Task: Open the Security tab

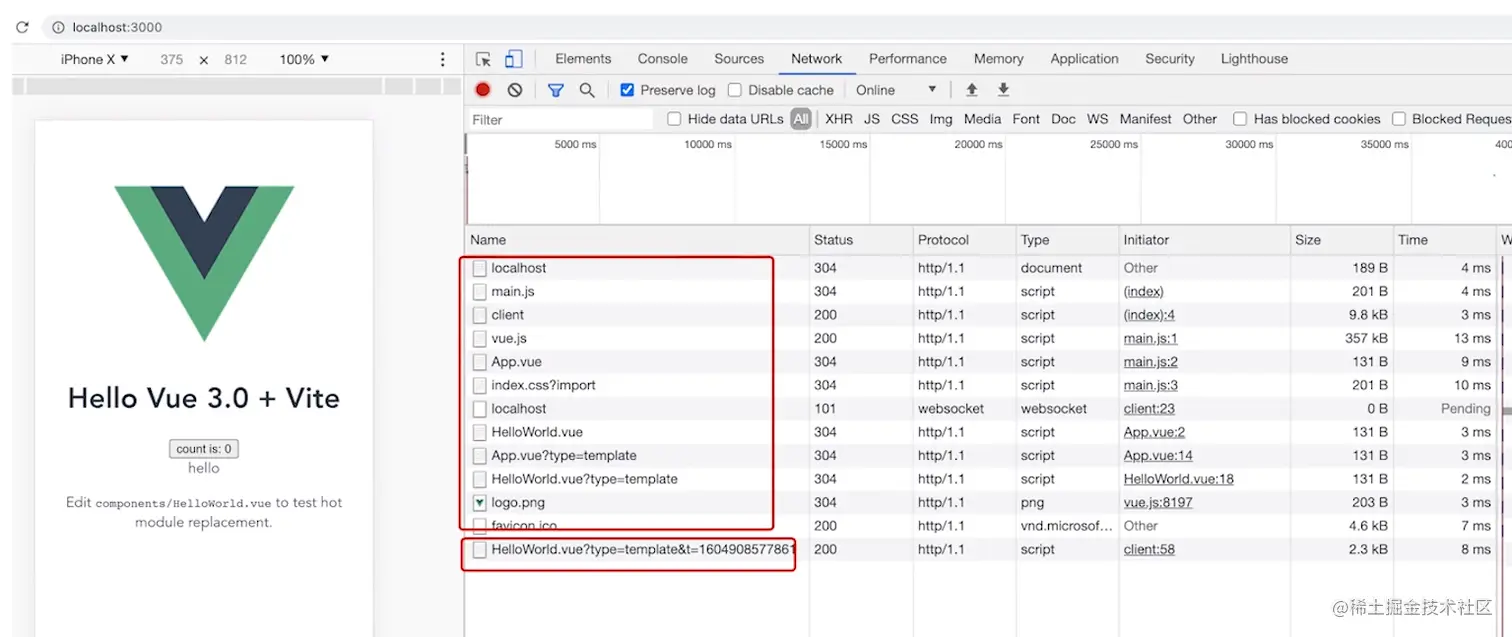Action: (1170, 59)
